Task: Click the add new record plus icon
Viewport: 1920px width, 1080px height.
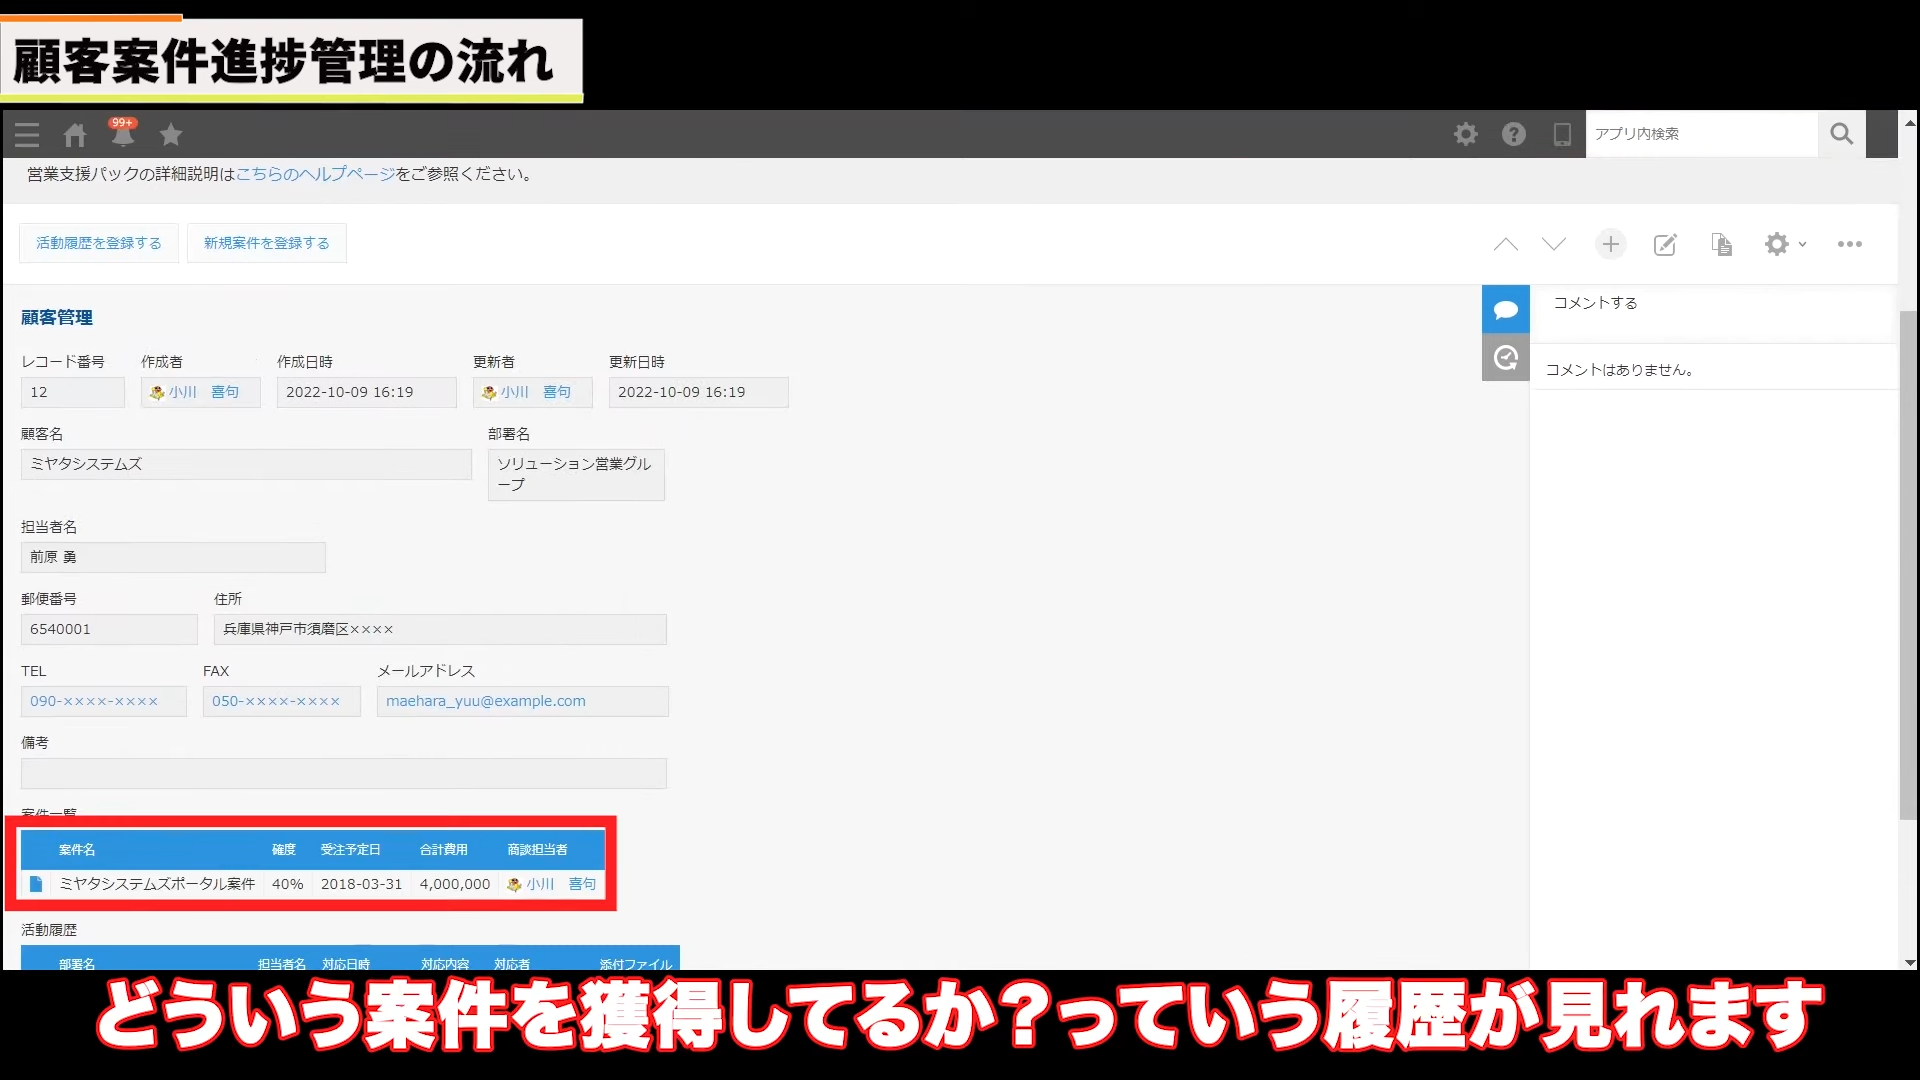Action: [x=1610, y=244]
